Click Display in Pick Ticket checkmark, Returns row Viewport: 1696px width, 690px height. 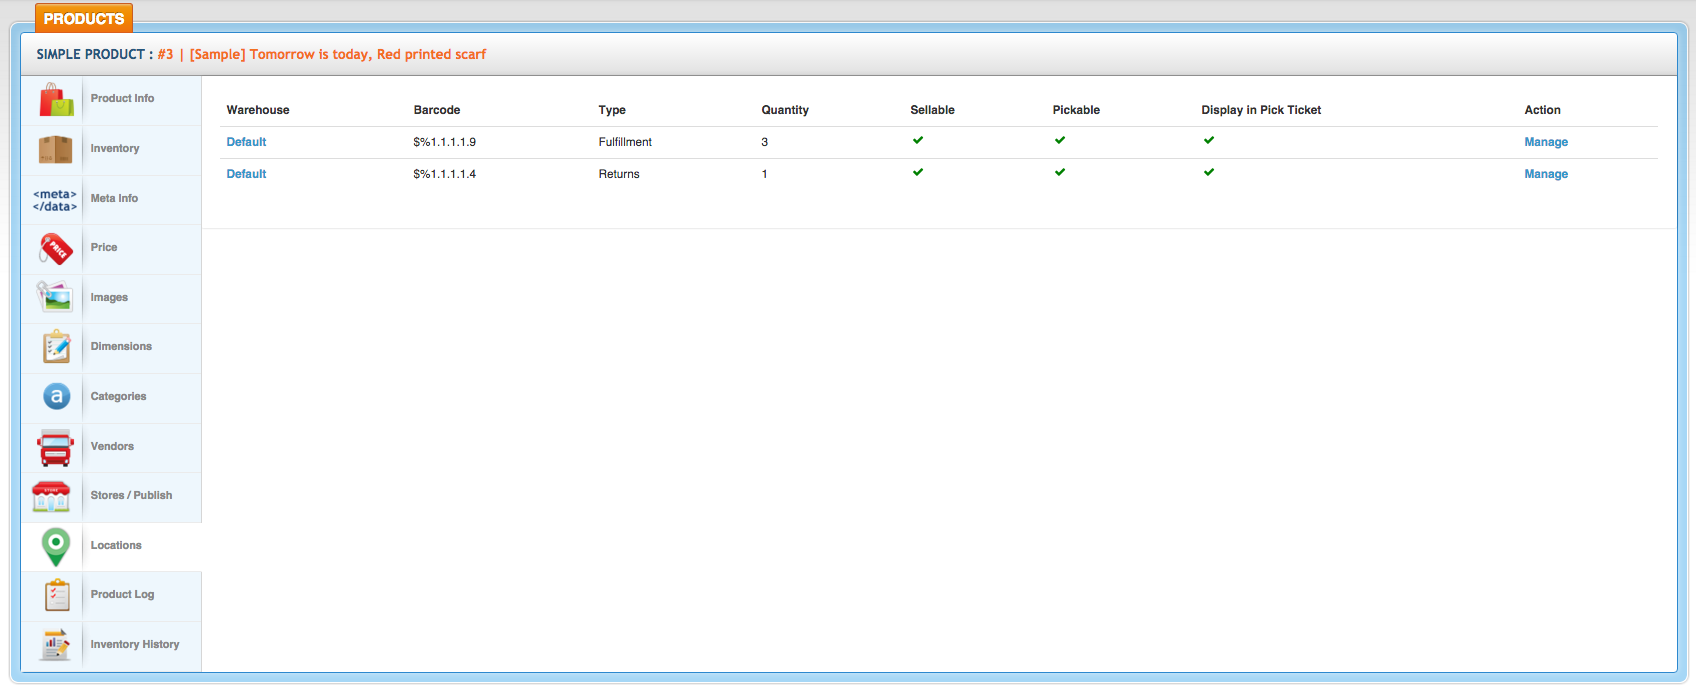1209,172
